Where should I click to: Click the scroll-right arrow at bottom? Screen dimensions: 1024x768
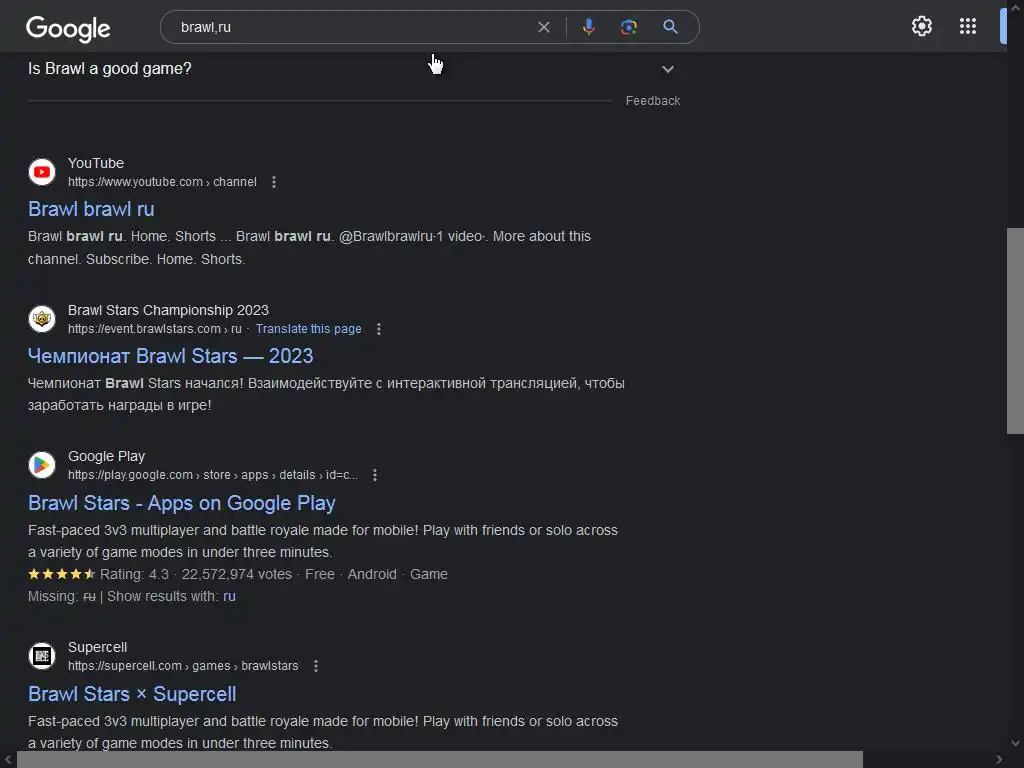[999, 760]
